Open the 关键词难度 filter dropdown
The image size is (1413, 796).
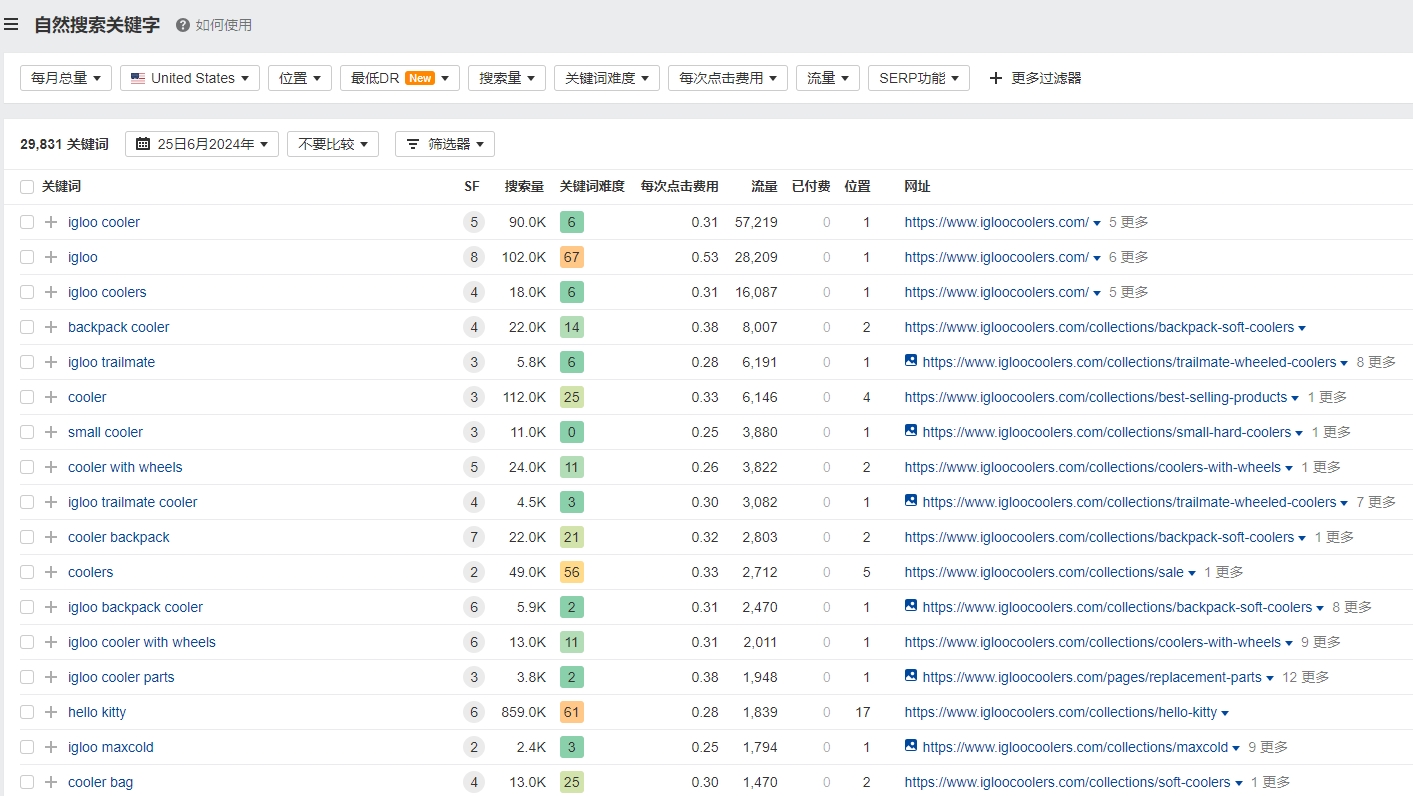[x=607, y=78]
